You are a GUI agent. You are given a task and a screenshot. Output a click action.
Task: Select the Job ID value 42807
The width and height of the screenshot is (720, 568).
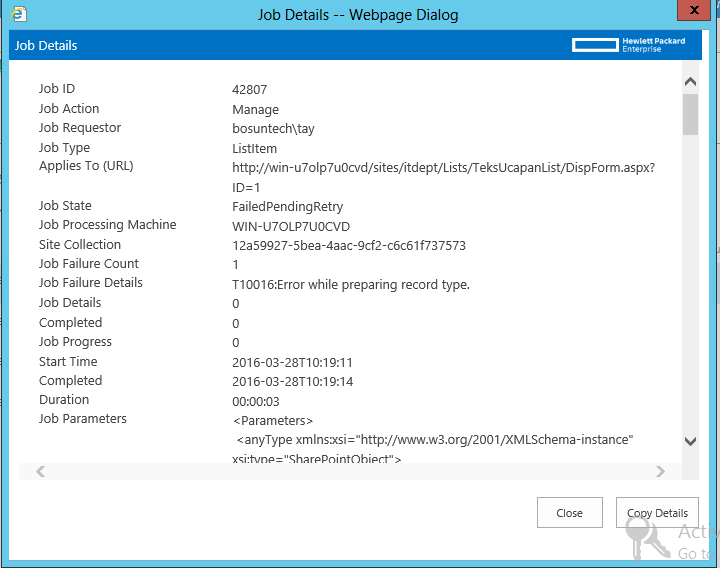(x=249, y=90)
